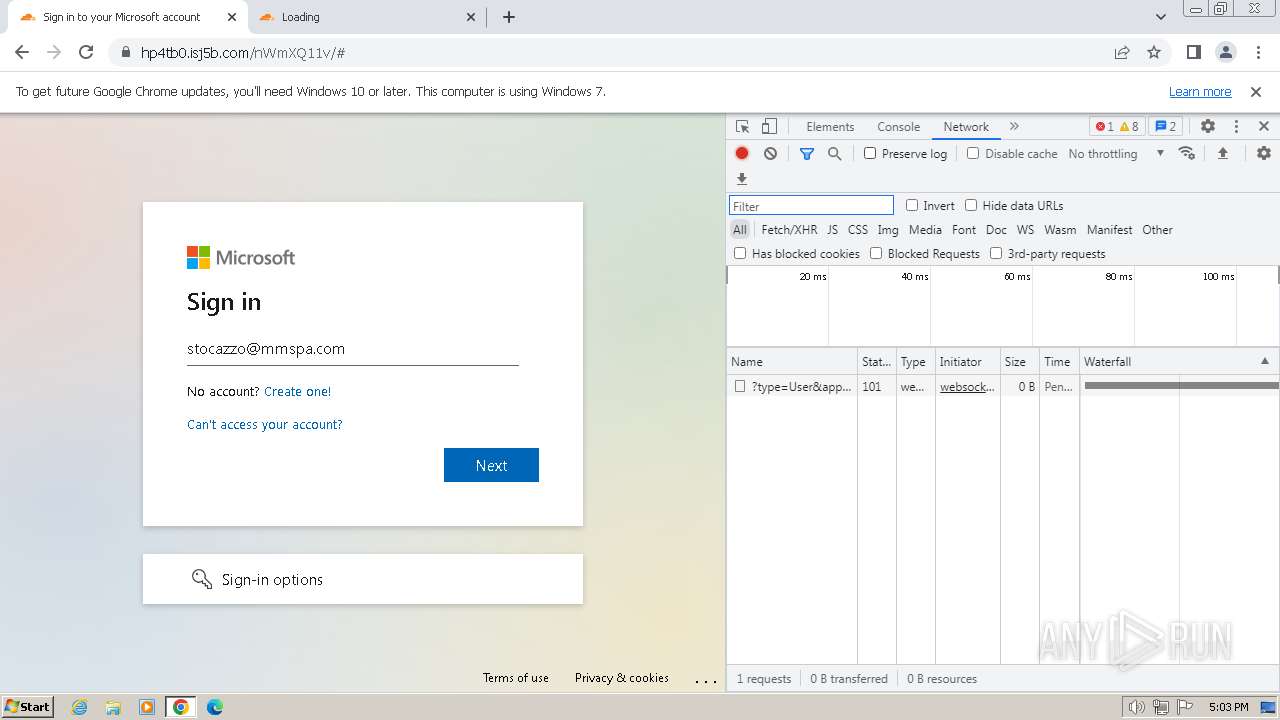Check Hide data URLs checkbox
1280x720 pixels.
pyautogui.click(x=971, y=205)
